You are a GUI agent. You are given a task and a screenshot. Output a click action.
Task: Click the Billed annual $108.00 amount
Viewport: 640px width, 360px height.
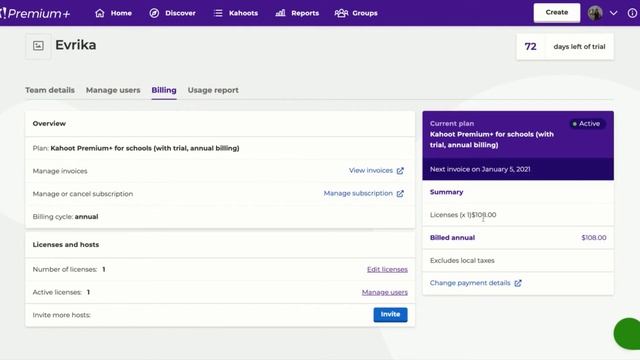[593, 238]
